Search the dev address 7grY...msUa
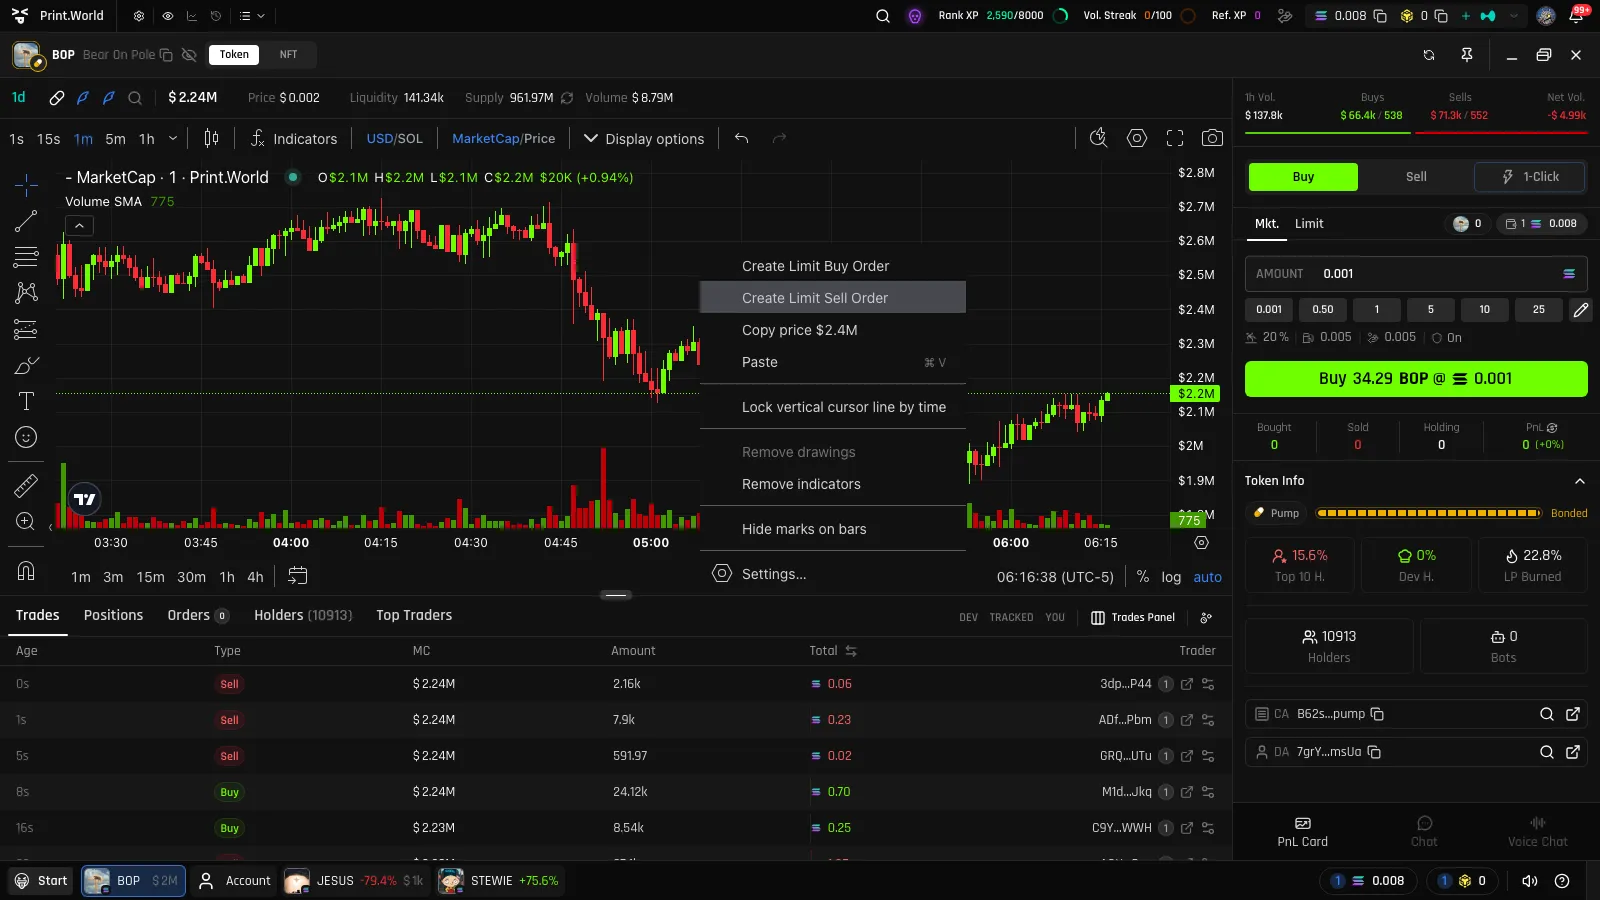Viewport: 1600px width, 900px height. click(x=1547, y=752)
